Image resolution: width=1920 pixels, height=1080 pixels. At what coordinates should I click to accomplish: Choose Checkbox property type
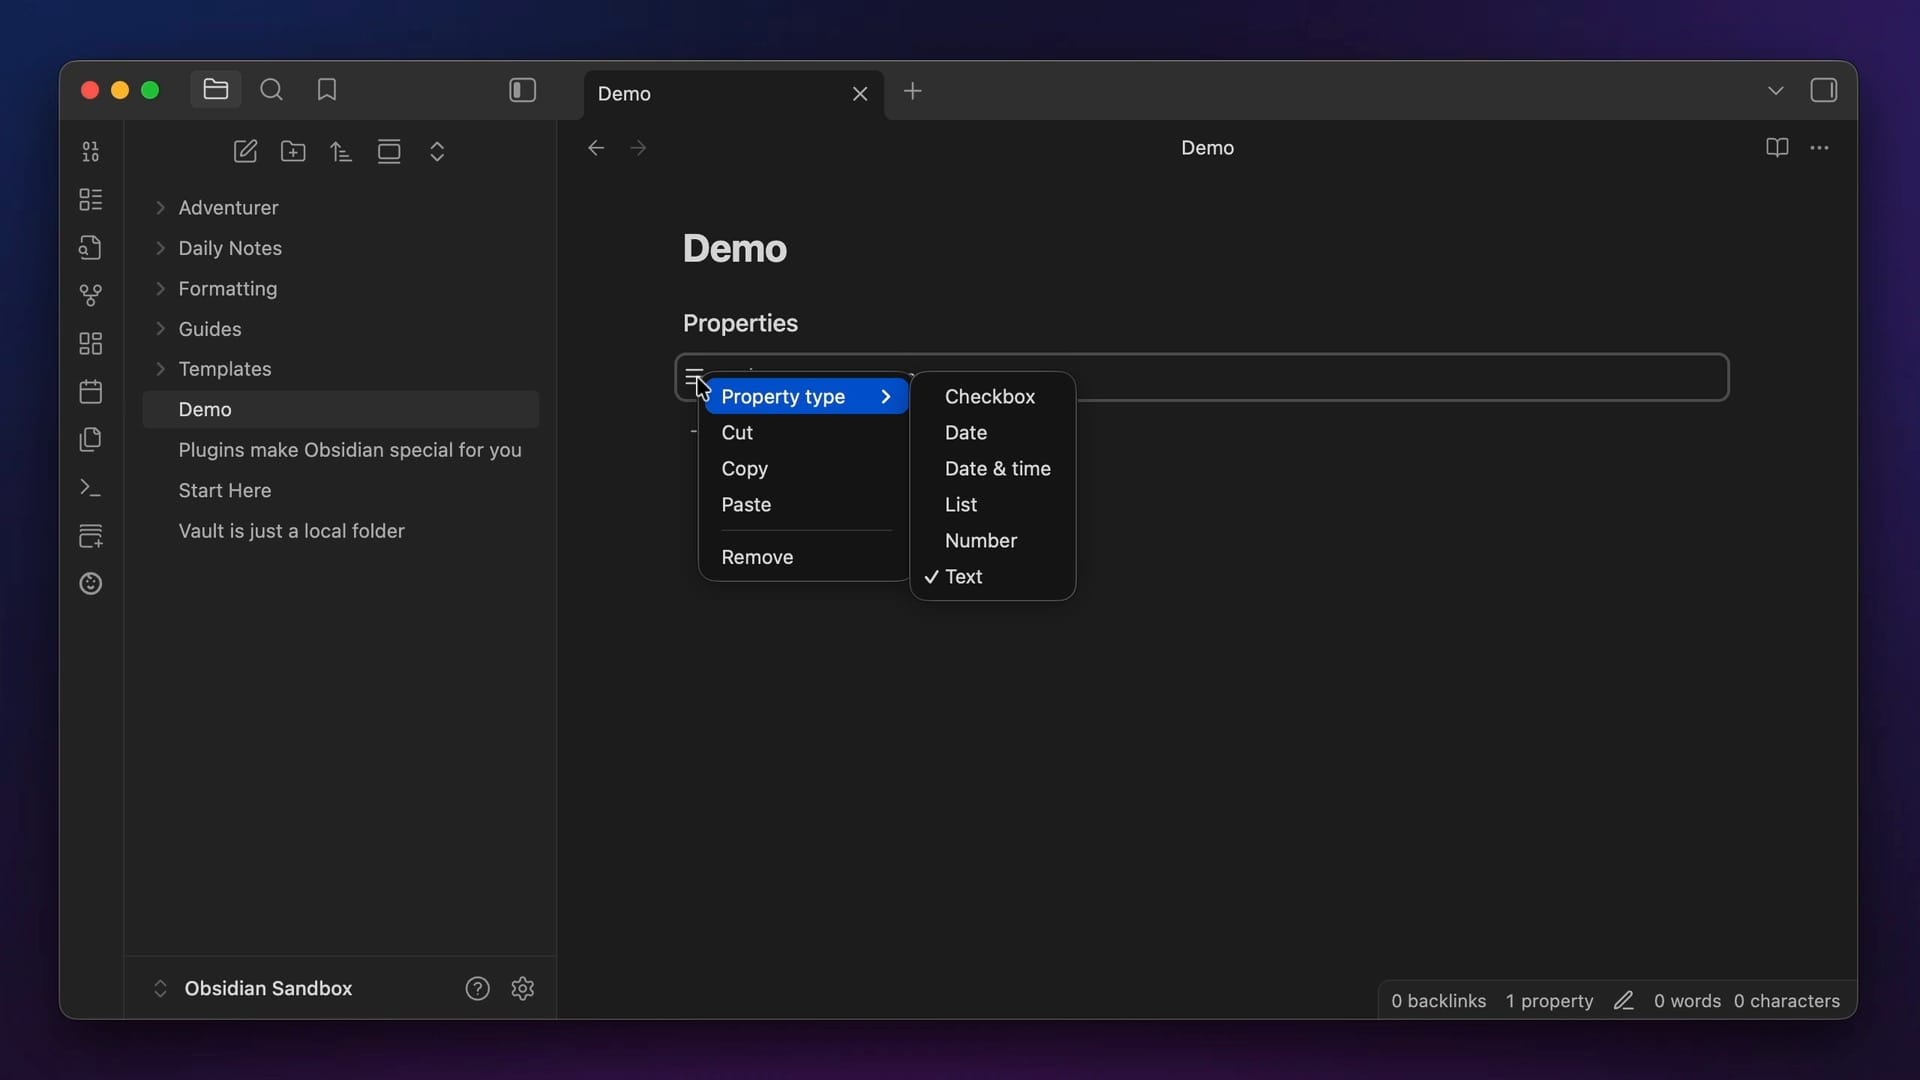(989, 397)
